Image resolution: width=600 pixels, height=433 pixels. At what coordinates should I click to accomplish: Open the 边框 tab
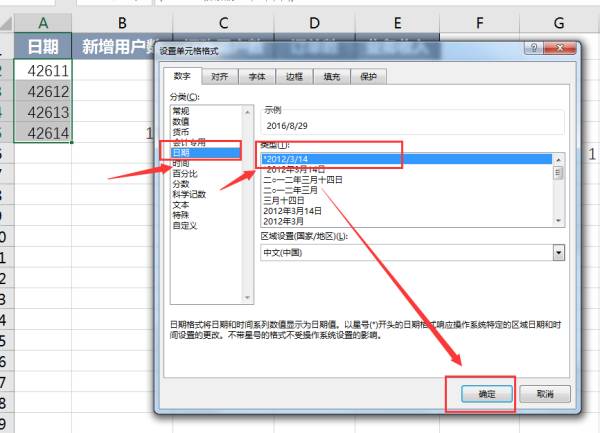tap(294, 77)
